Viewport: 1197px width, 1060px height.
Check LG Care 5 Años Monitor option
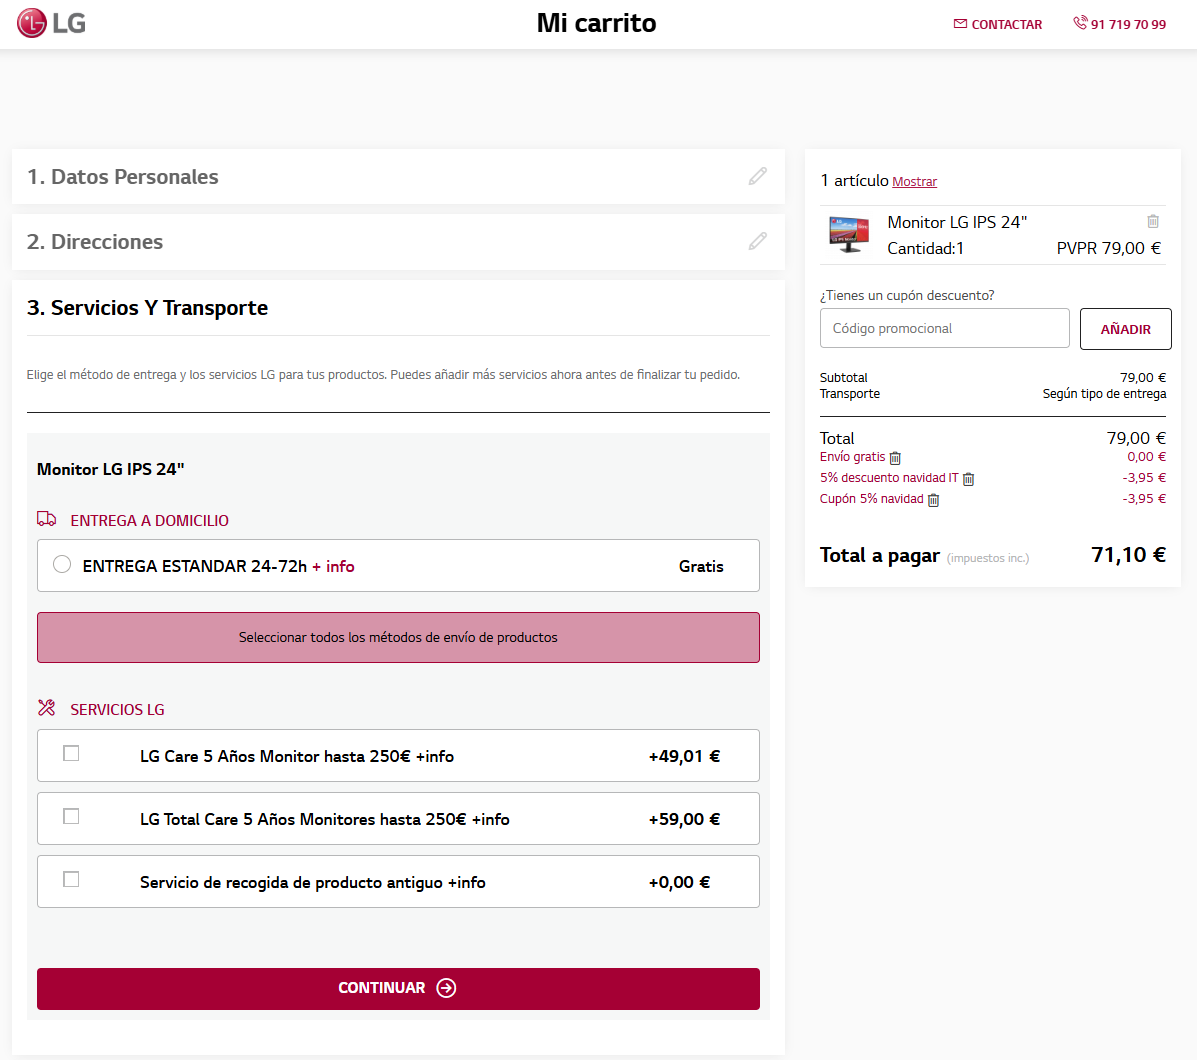(71, 754)
